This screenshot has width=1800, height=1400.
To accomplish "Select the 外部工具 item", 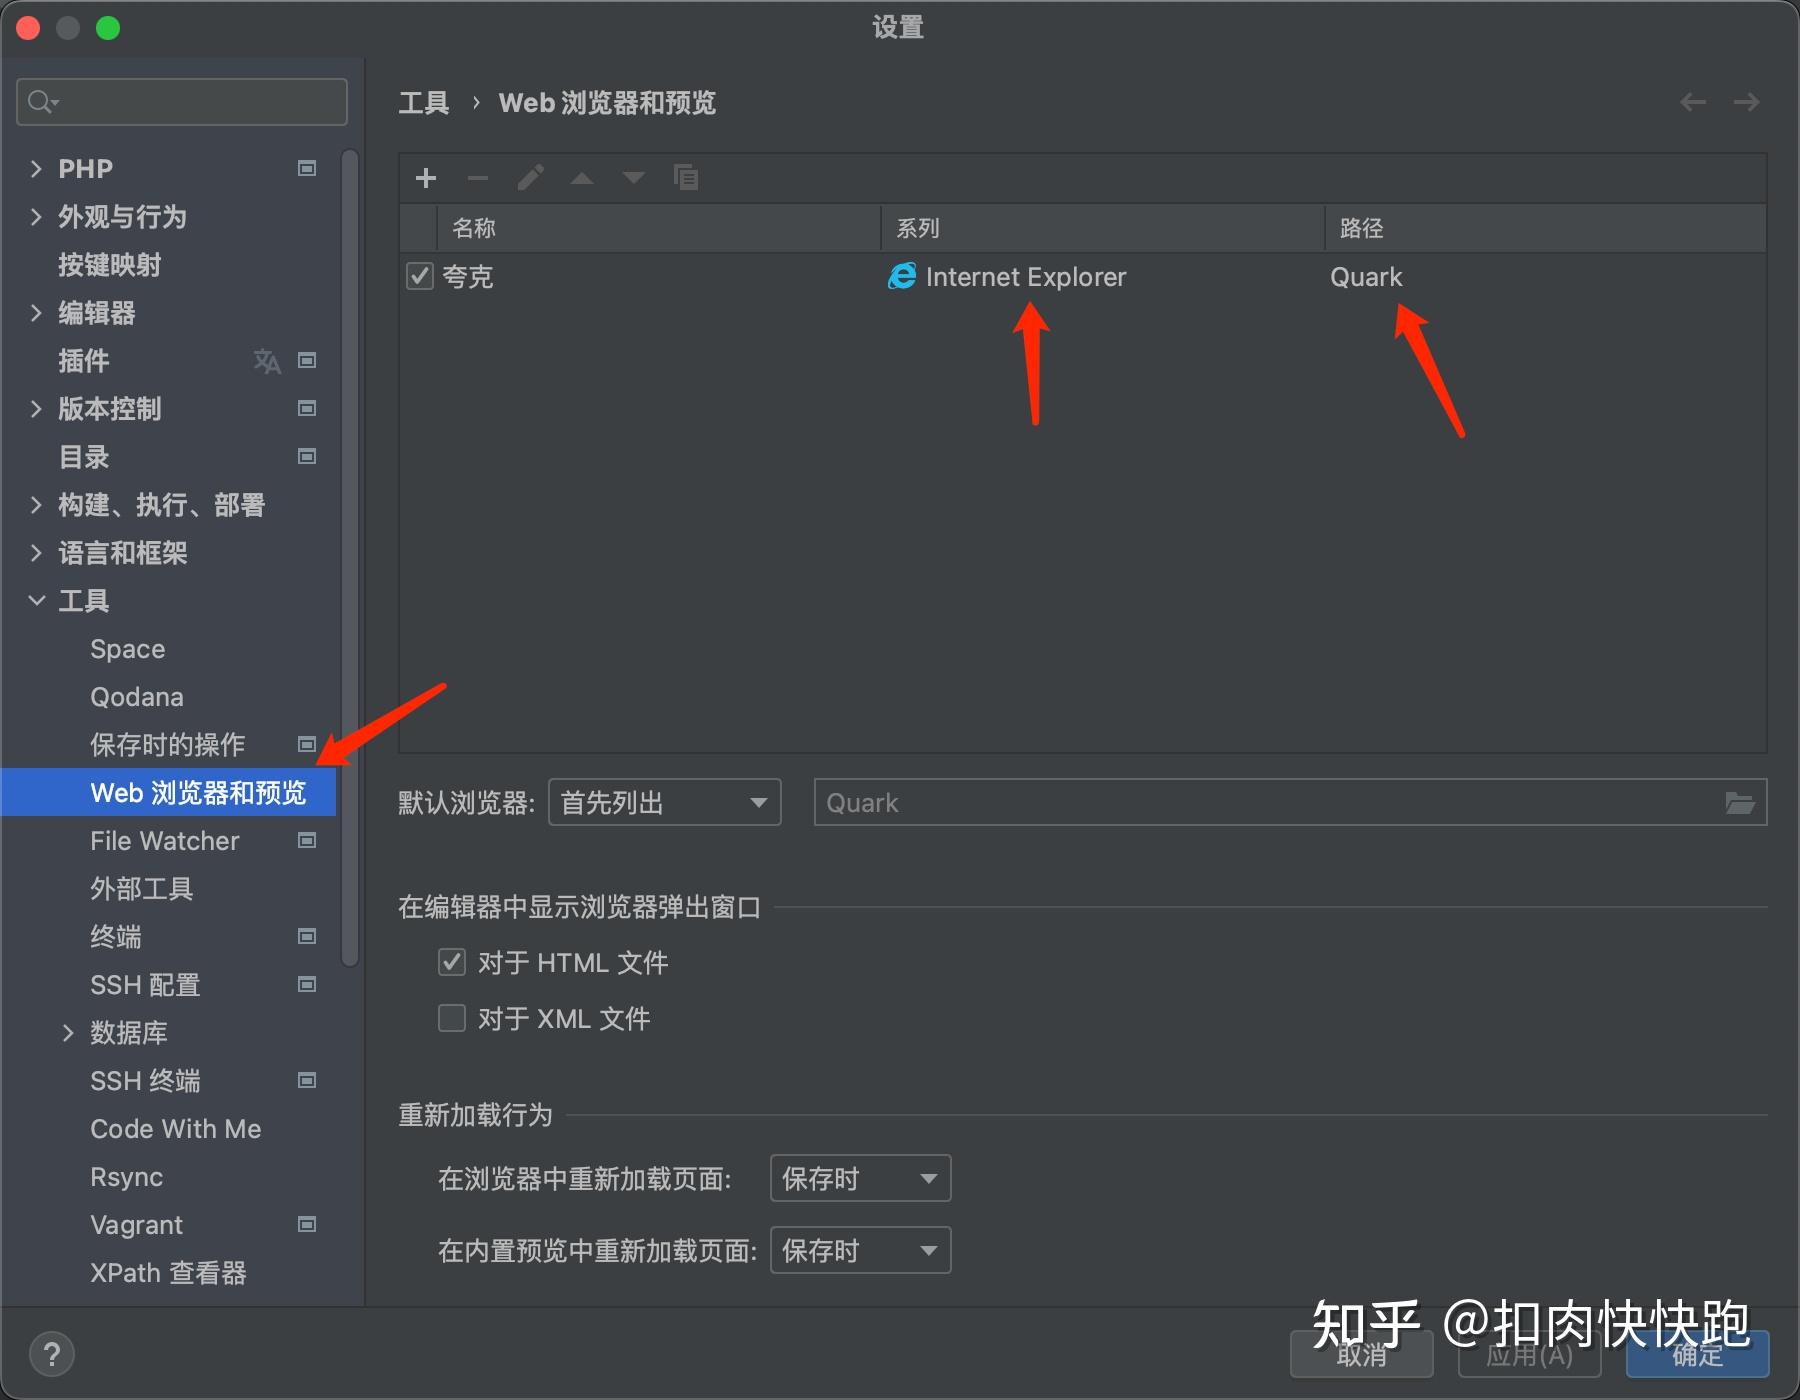I will pos(141,889).
